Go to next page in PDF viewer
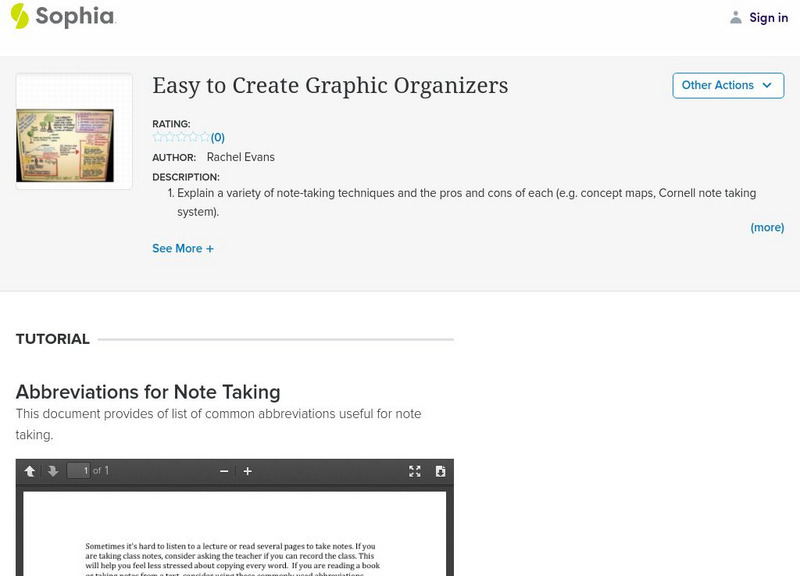The image size is (800, 576). click(x=53, y=471)
